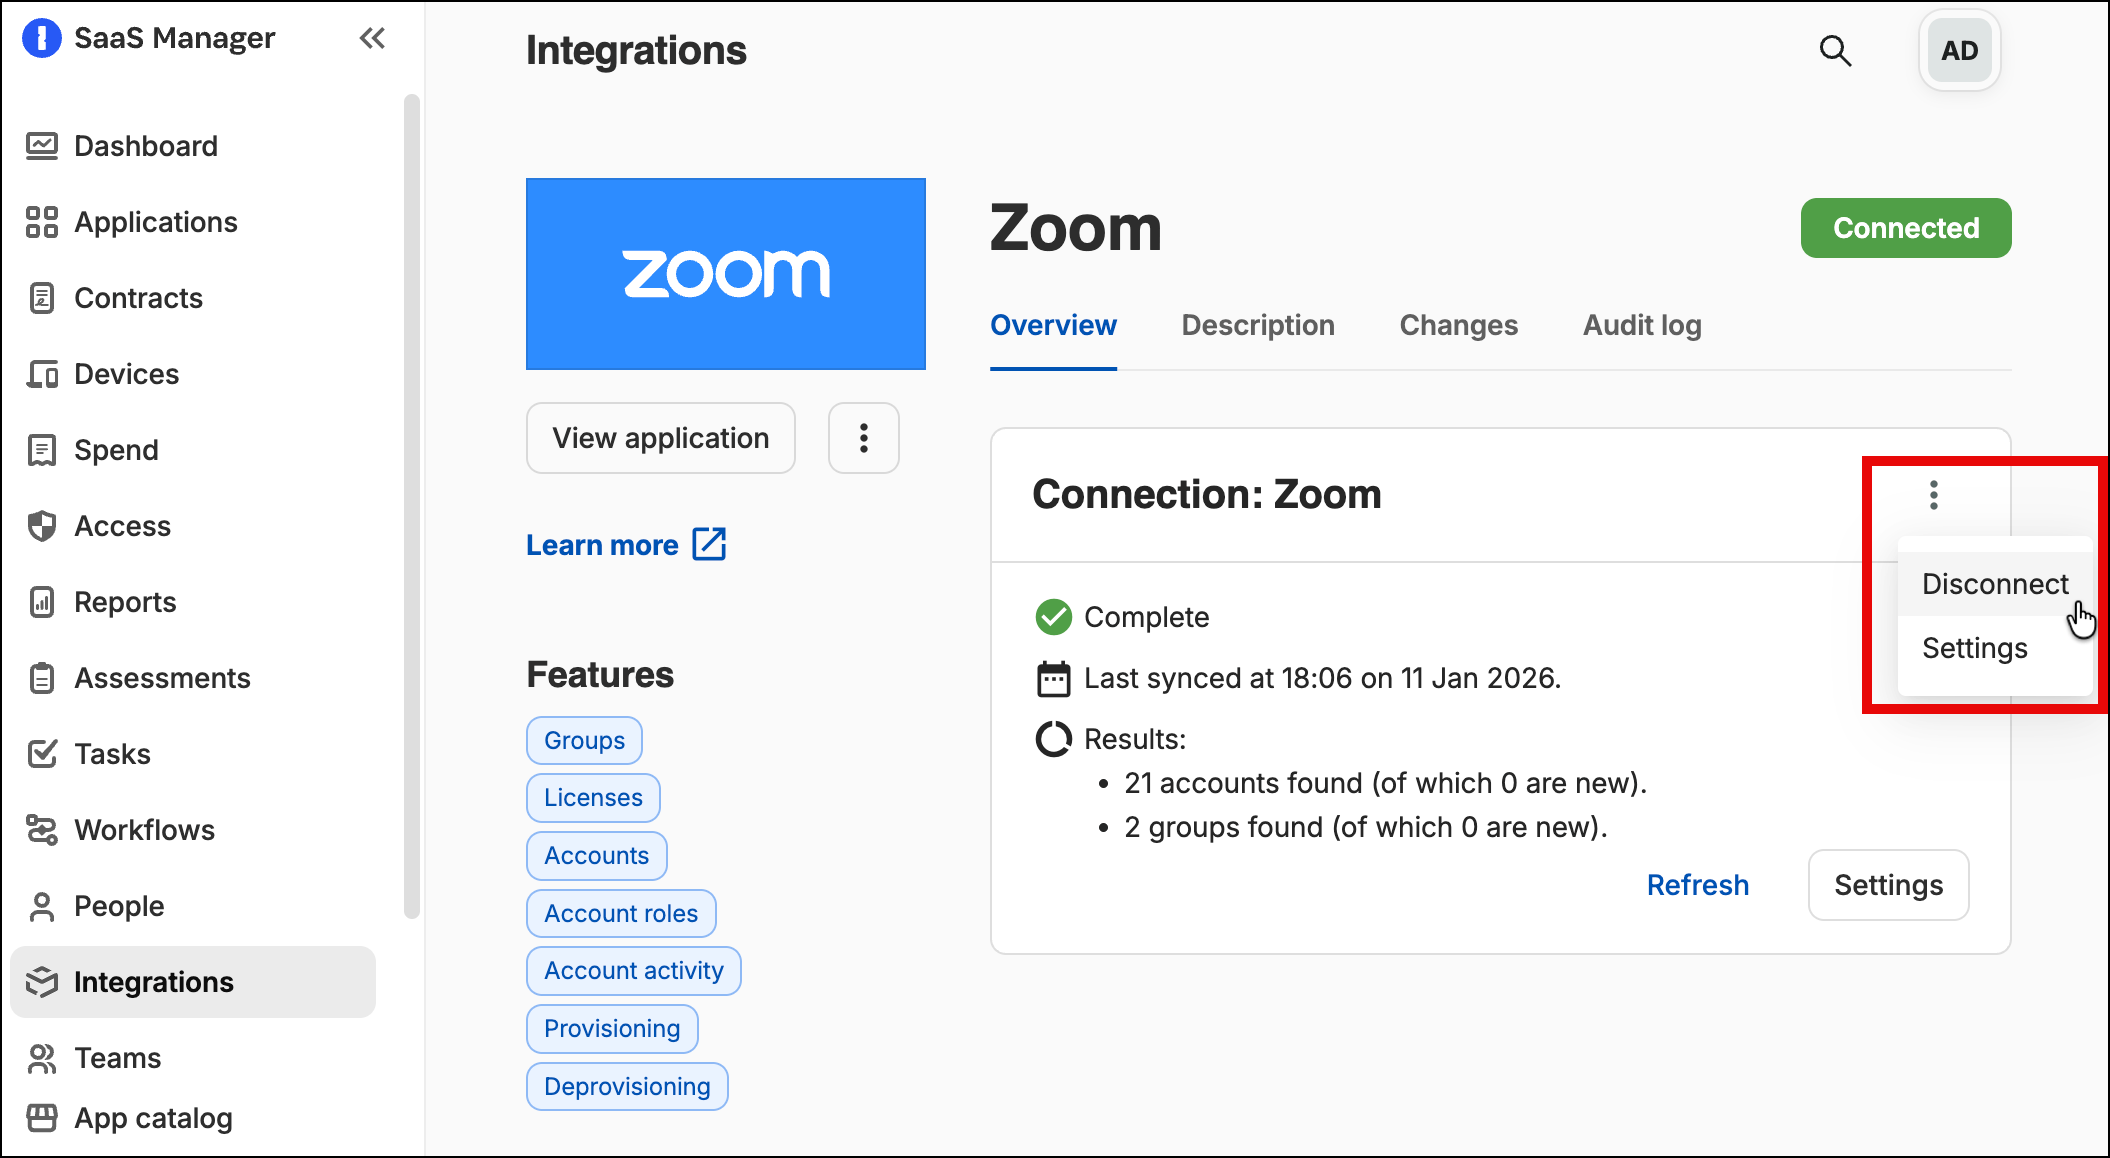Click the green Complete checkmark icon

pyautogui.click(x=1054, y=617)
